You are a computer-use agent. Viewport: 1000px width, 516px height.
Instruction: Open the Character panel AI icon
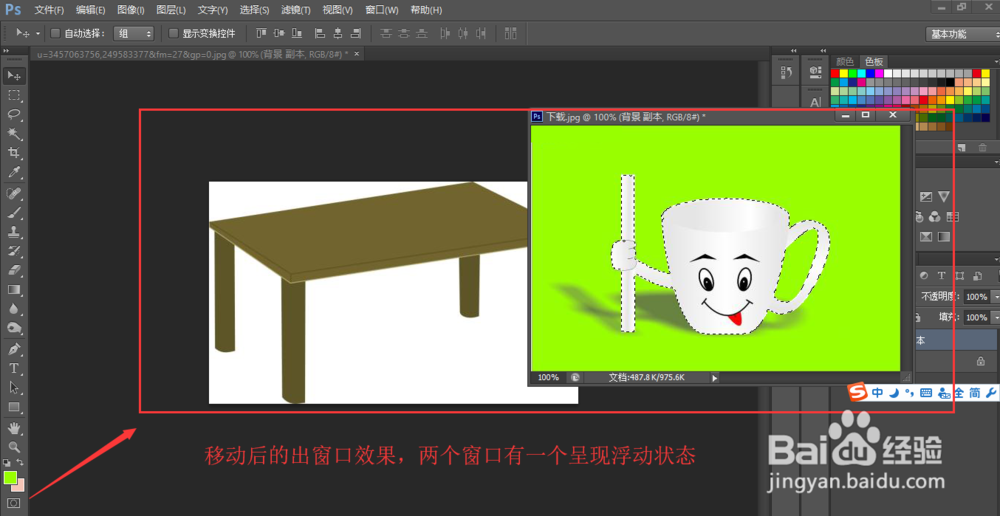(815, 102)
